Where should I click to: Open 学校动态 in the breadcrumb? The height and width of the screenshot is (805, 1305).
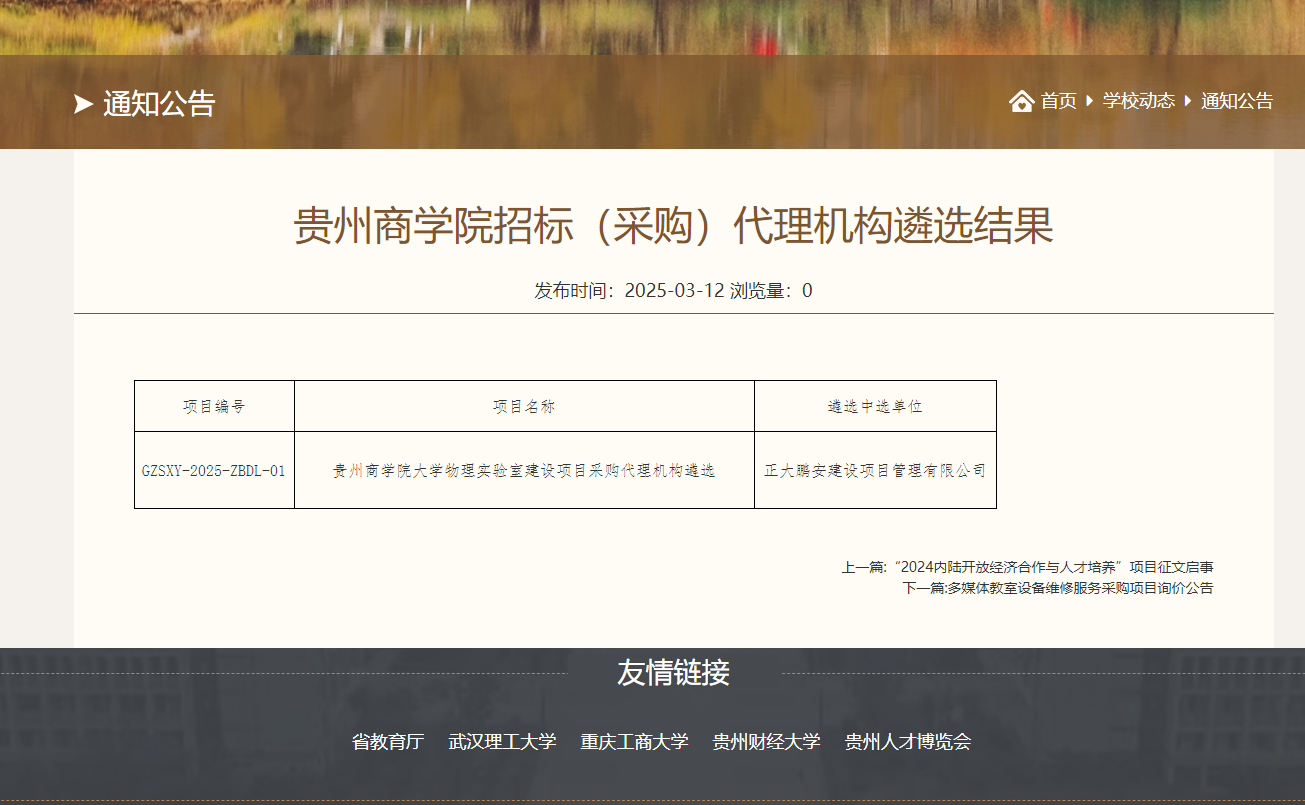[x=1138, y=101]
